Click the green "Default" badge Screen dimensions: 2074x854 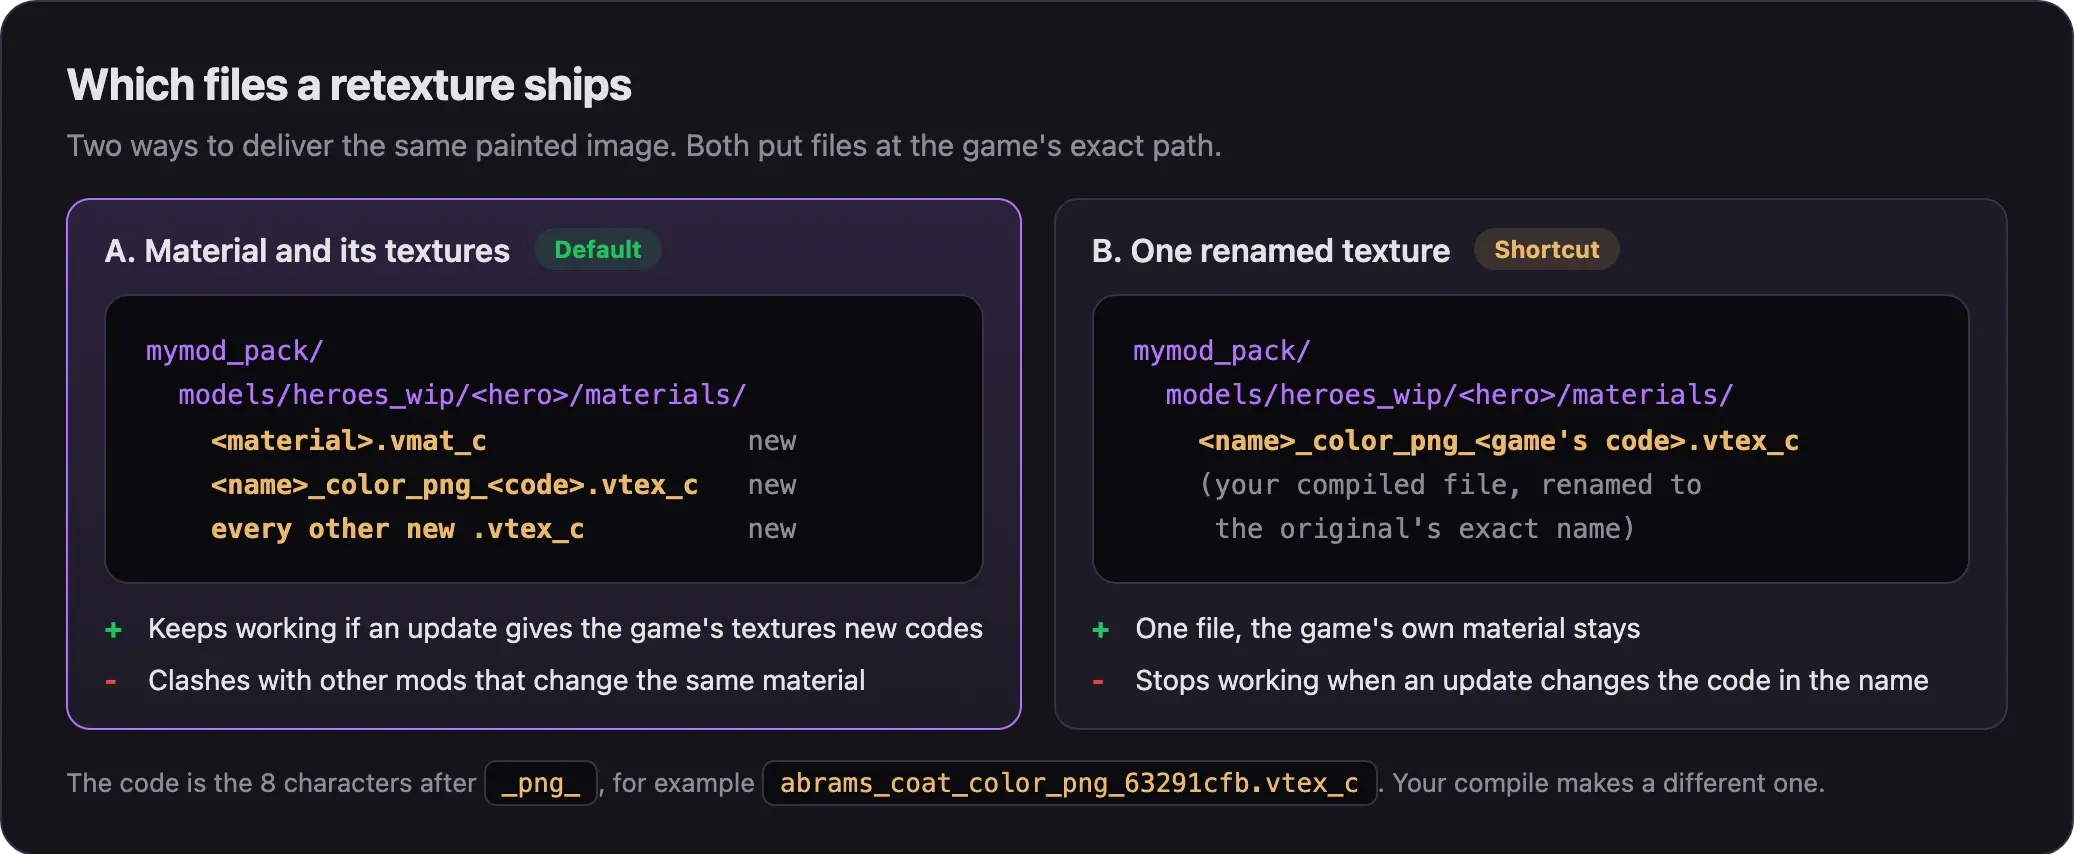pos(597,250)
